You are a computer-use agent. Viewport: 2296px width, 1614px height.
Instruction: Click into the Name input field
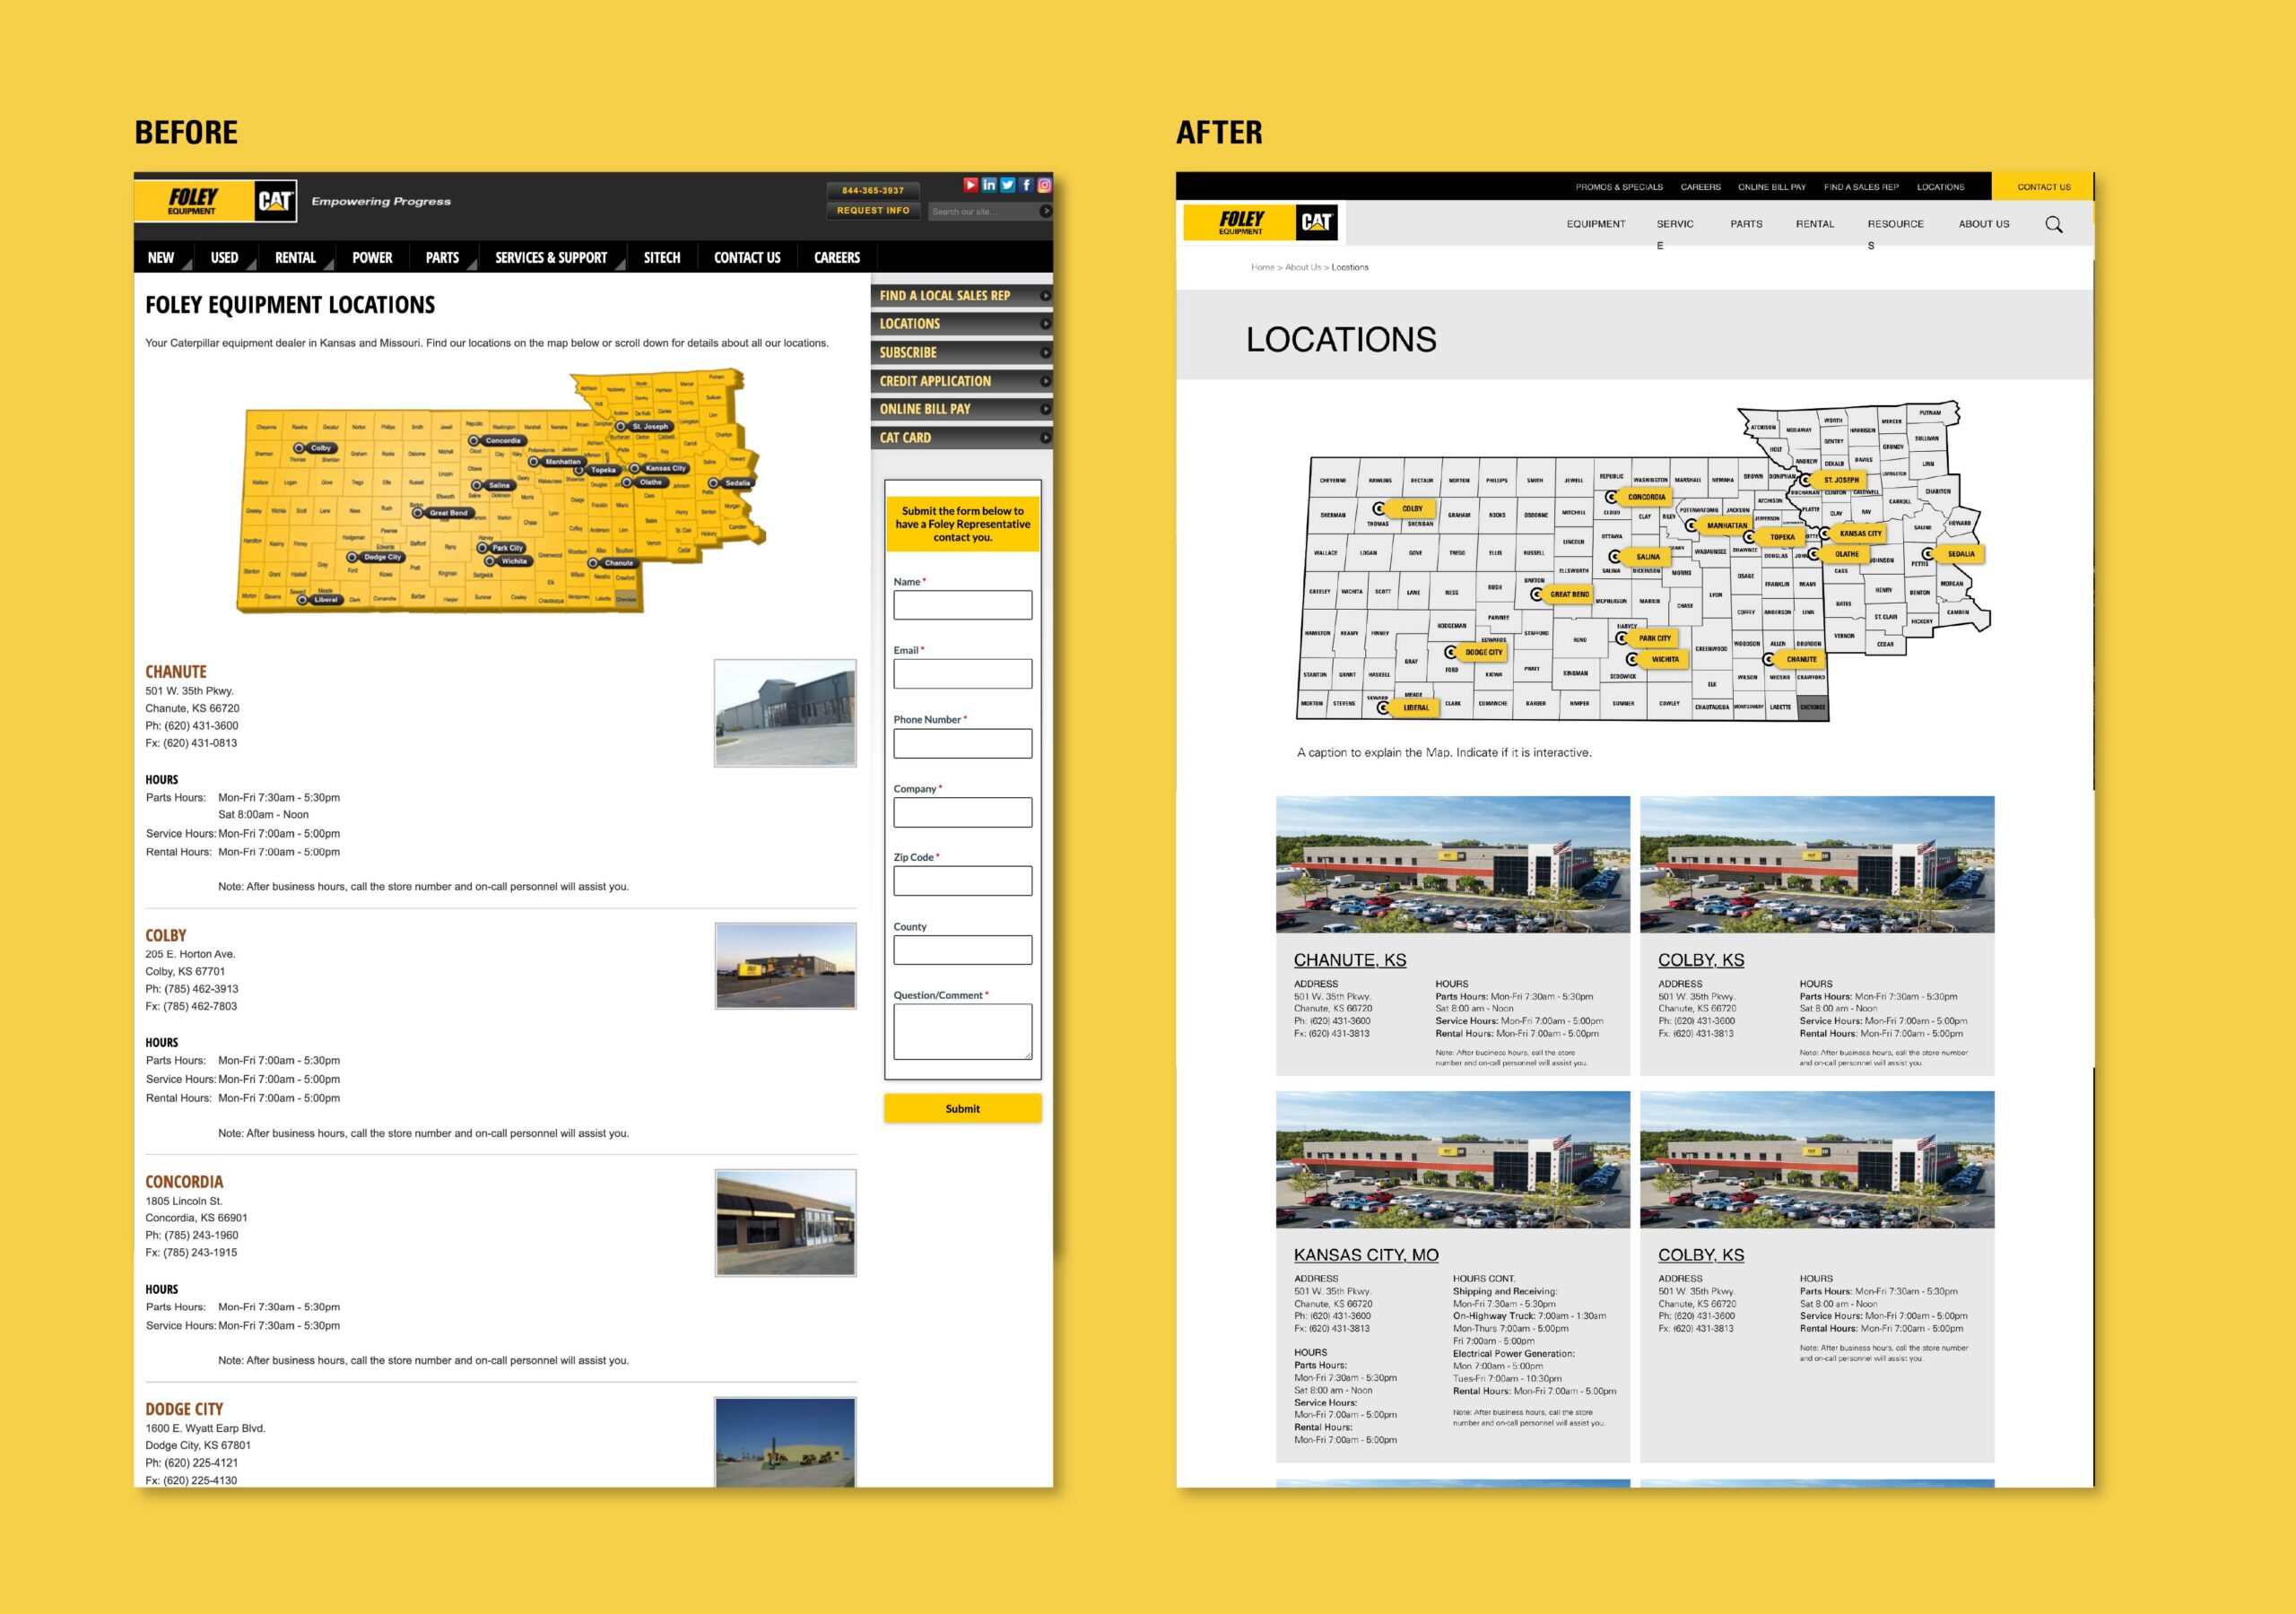962,605
